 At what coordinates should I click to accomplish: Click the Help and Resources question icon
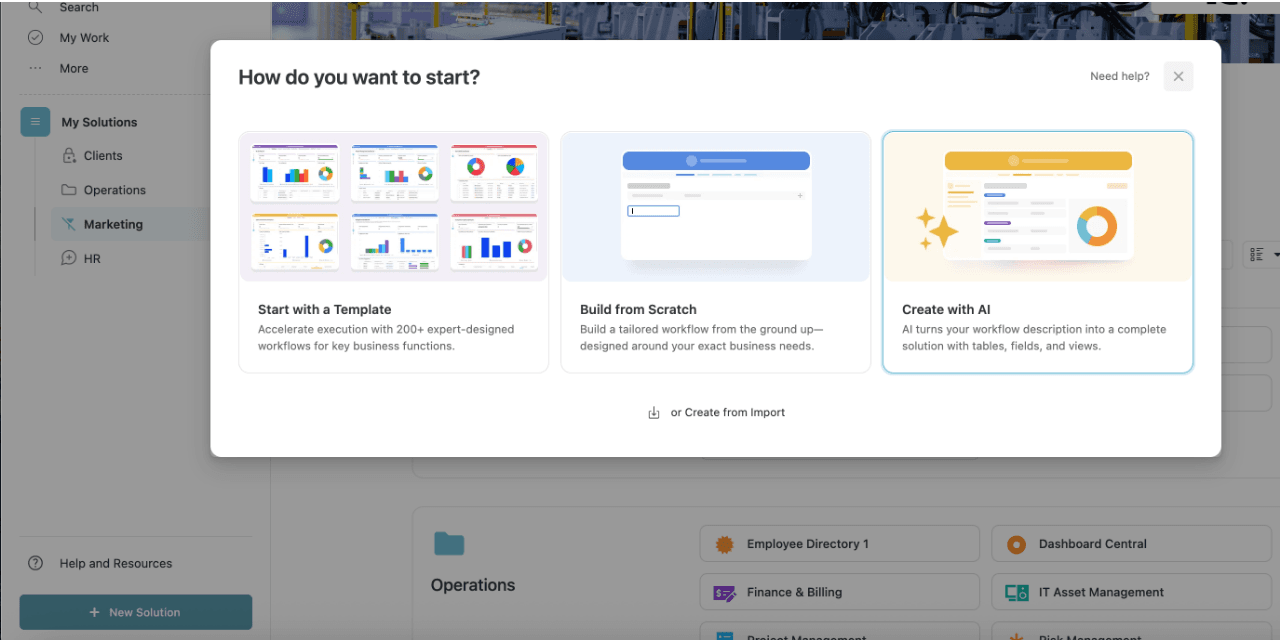(x=35, y=563)
